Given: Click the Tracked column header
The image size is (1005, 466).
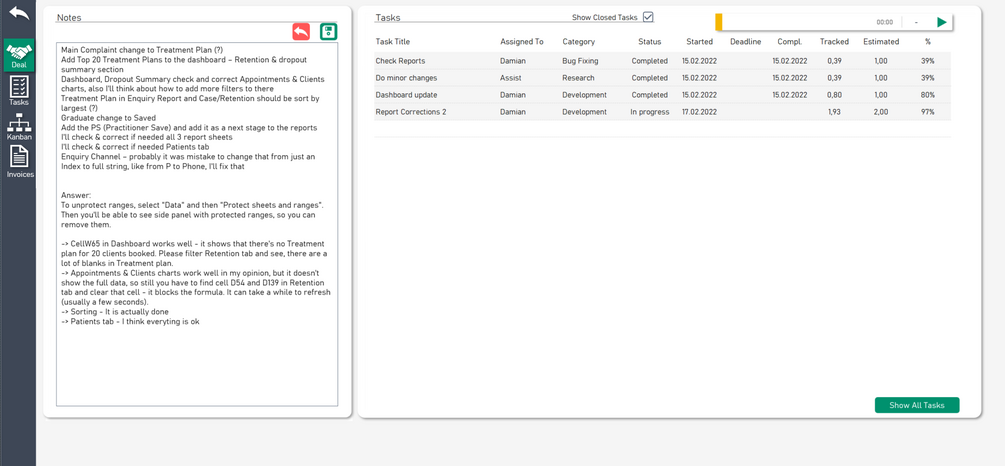Looking at the screenshot, I should point(835,42).
